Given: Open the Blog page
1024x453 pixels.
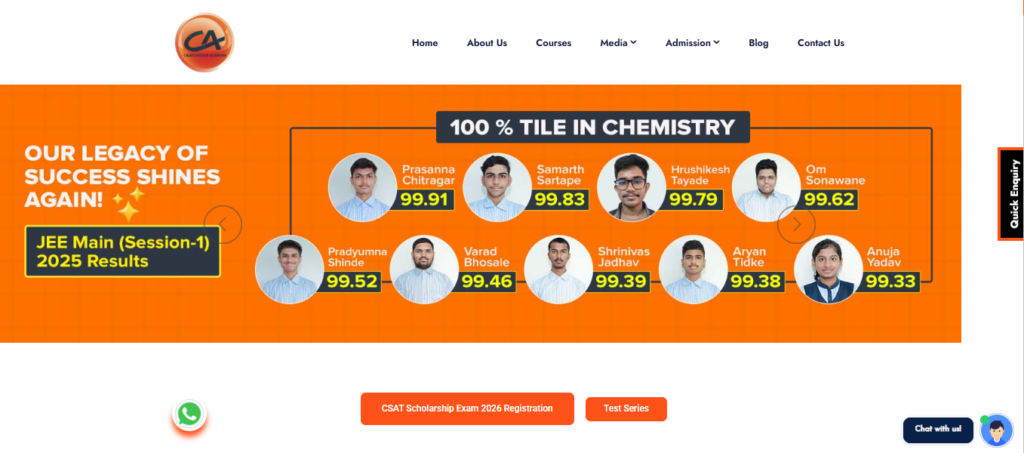Looking at the screenshot, I should tap(758, 42).
